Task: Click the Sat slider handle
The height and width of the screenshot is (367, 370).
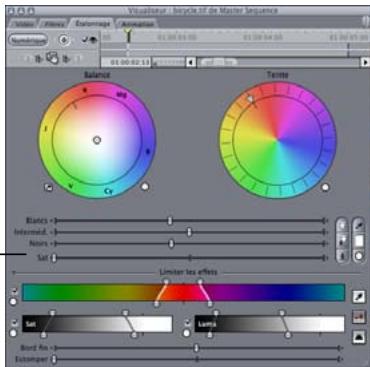Action: 54,258
